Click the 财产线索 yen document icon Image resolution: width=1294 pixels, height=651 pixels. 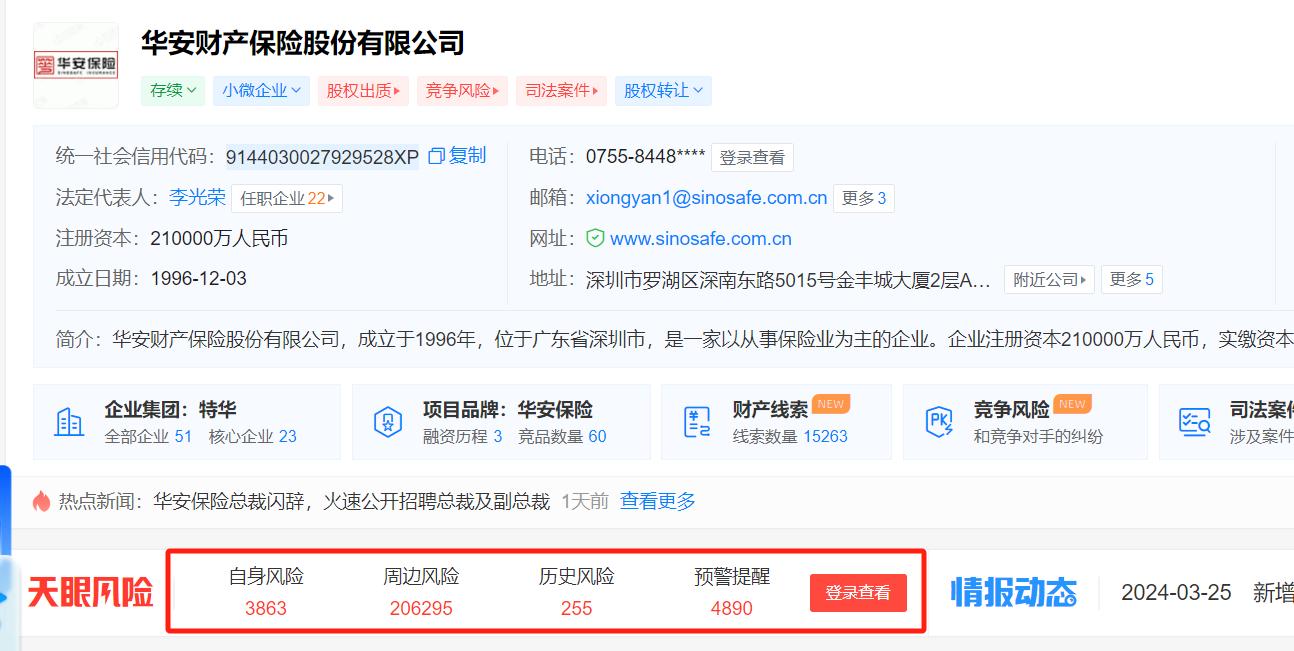point(697,422)
